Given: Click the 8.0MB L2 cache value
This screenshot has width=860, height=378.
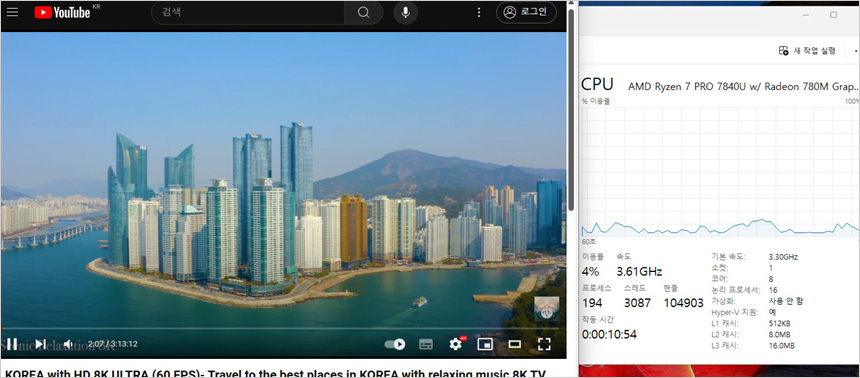Looking at the screenshot, I should pos(780,334).
